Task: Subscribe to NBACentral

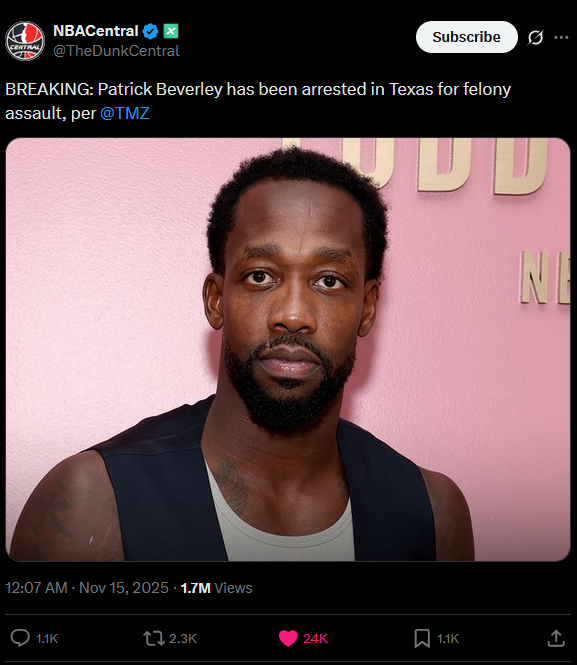Action: point(466,37)
